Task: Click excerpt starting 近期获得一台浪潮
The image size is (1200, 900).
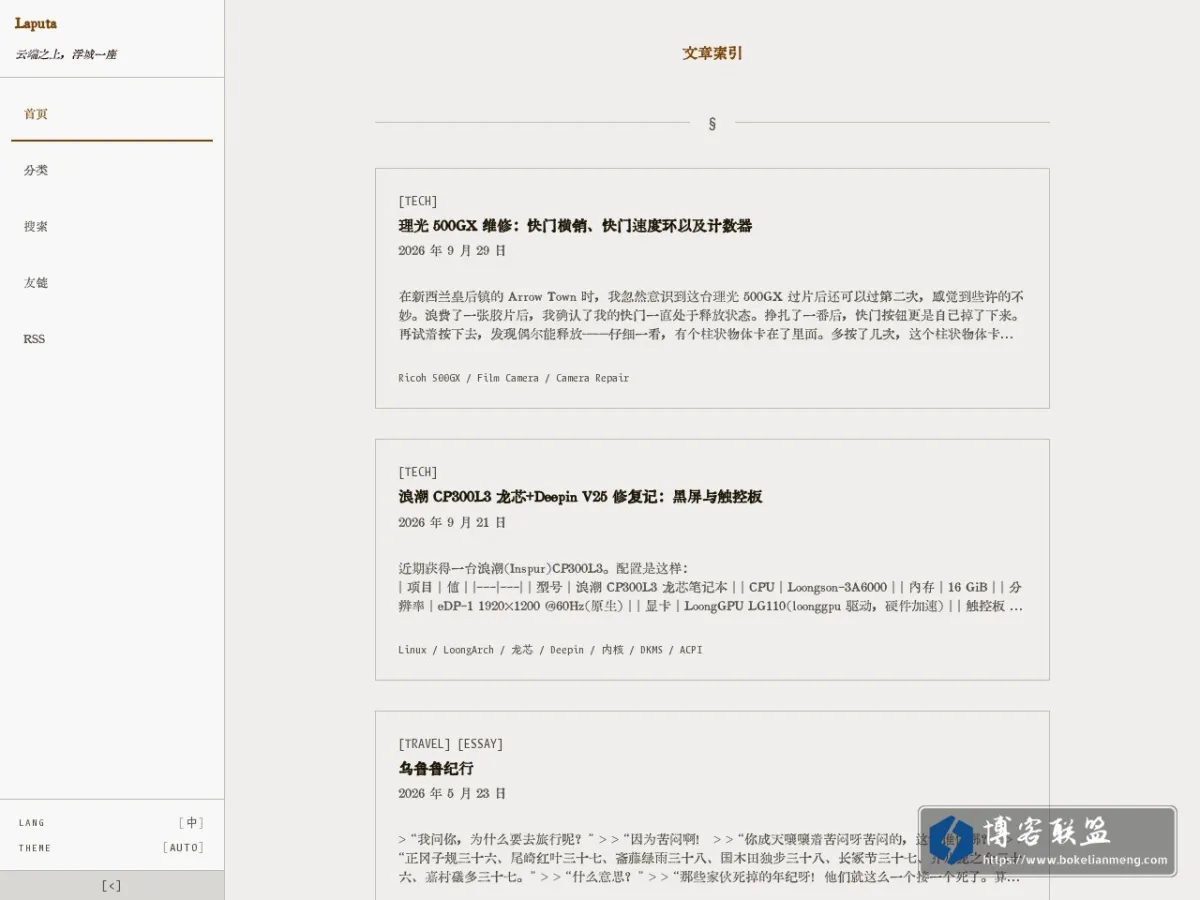Action: pos(711,587)
